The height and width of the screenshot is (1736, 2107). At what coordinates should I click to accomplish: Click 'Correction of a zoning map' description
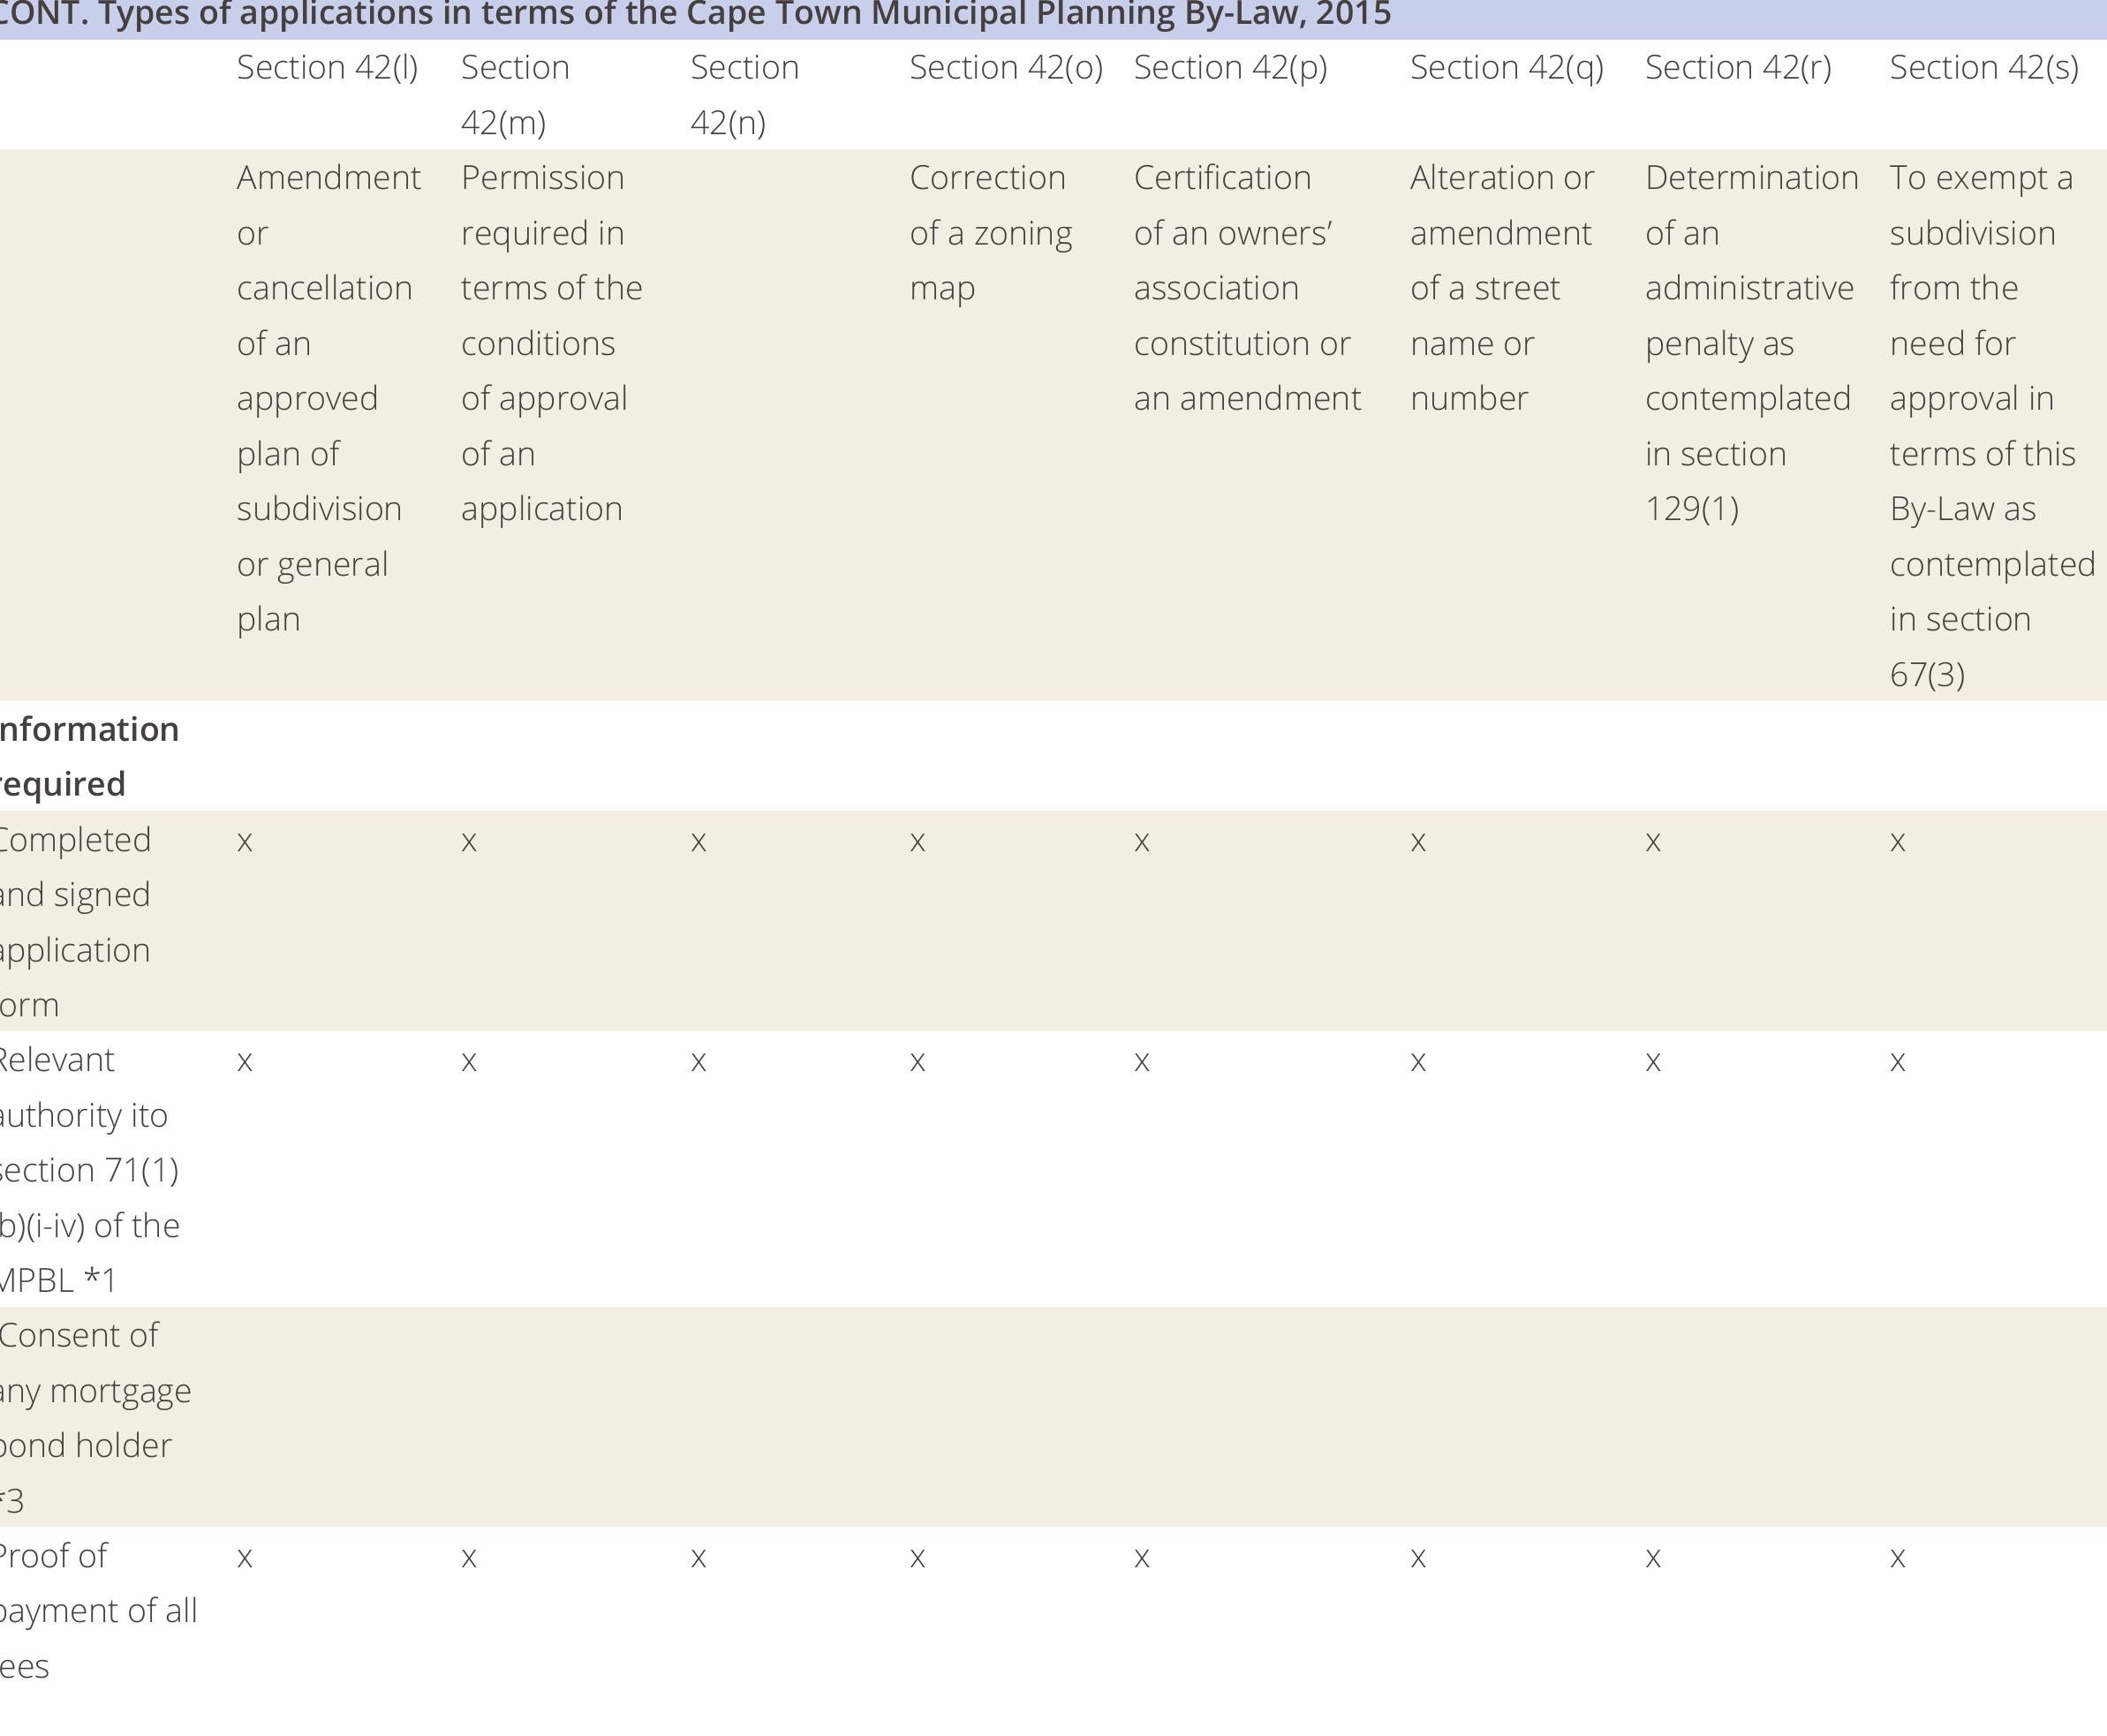(990, 233)
